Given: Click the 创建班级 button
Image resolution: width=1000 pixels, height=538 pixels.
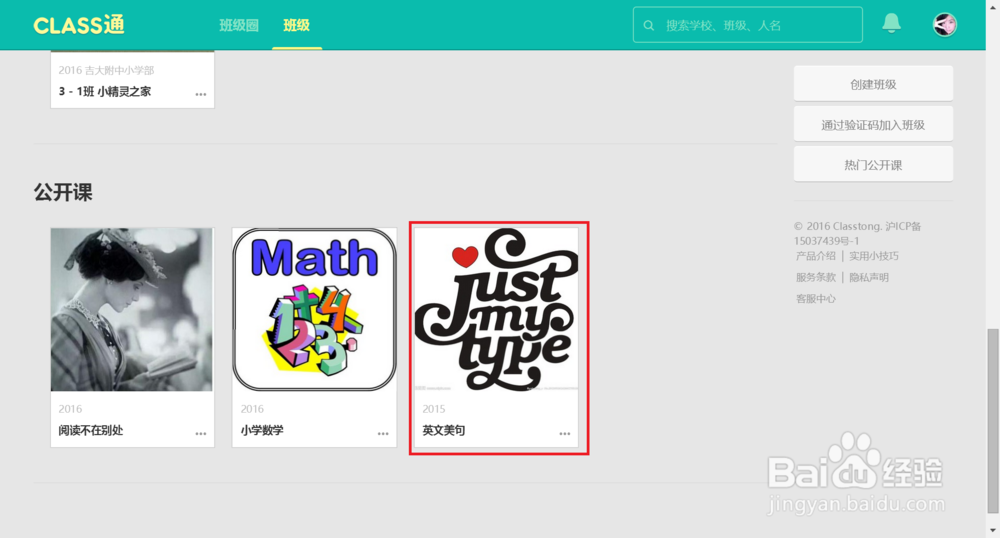Looking at the screenshot, I should (x=873, y=84).
